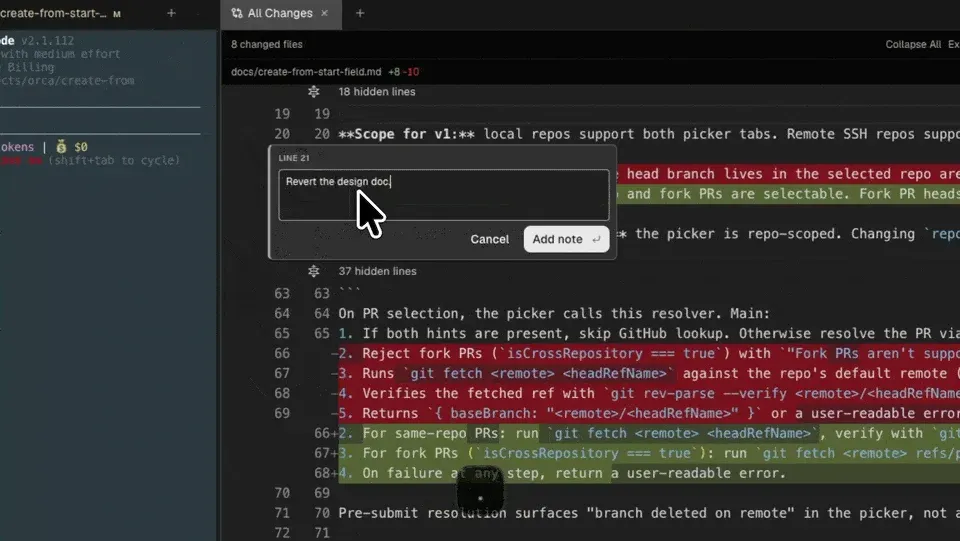The height and width of the screenshot is (541, 960).
Task: Click the removed line starting "Verifies the fetched ref"
Action: 649,393
